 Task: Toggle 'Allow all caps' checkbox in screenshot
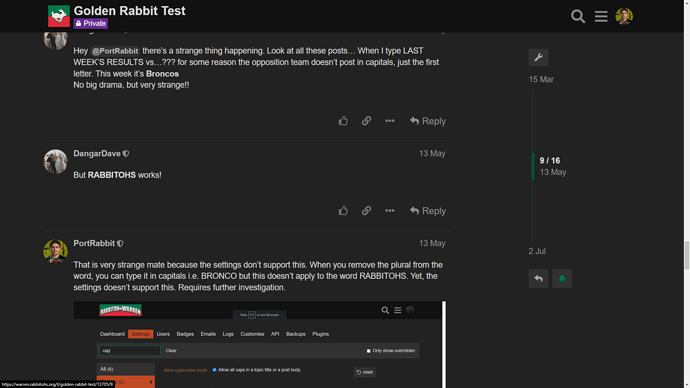214,370
